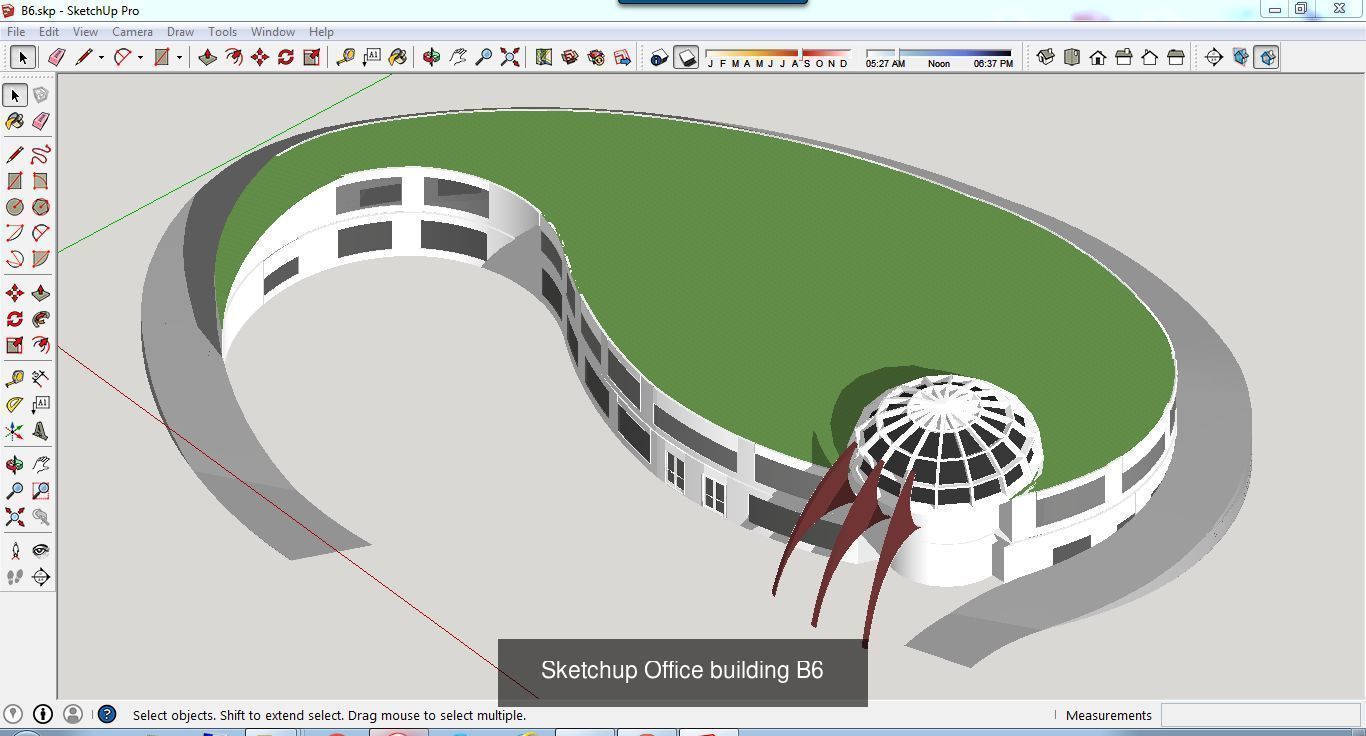The height and width of the screenshot is (736, 1366).
Task: Select the Freehand tool in side palette
Action: (41, 154)
